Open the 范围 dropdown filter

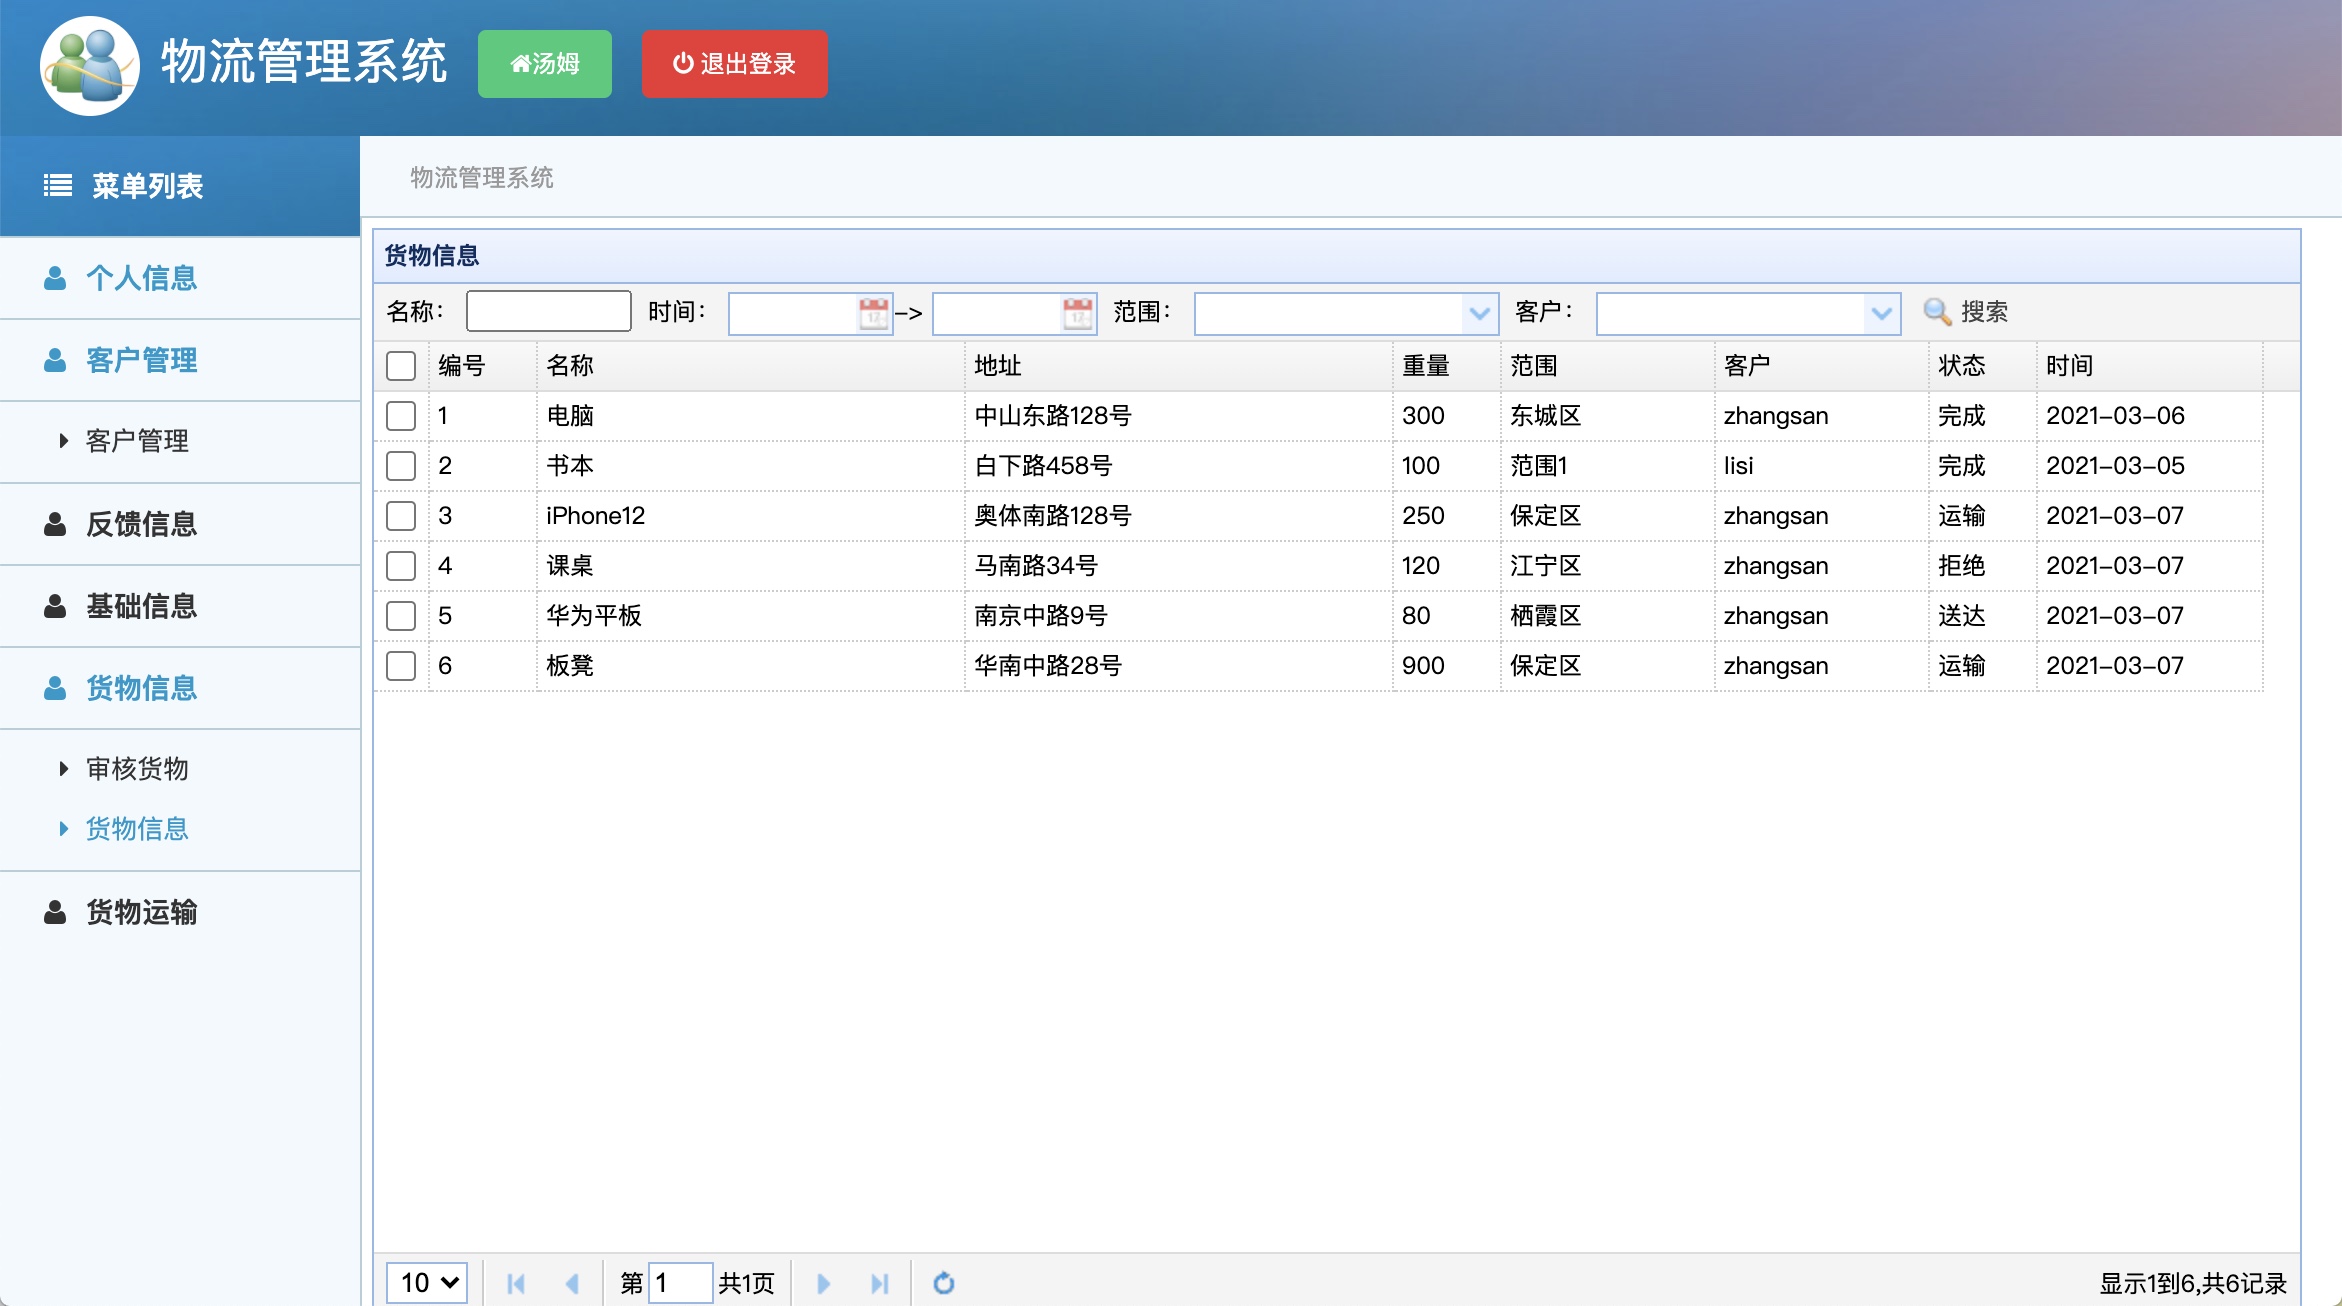click(1480, 313)
